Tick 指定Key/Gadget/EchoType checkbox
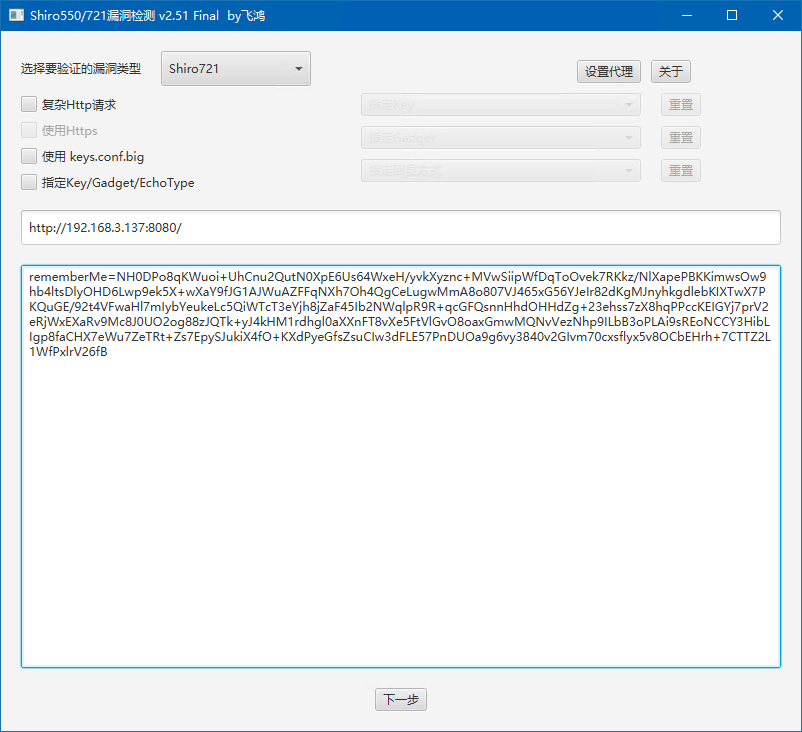 coord(29,182)
